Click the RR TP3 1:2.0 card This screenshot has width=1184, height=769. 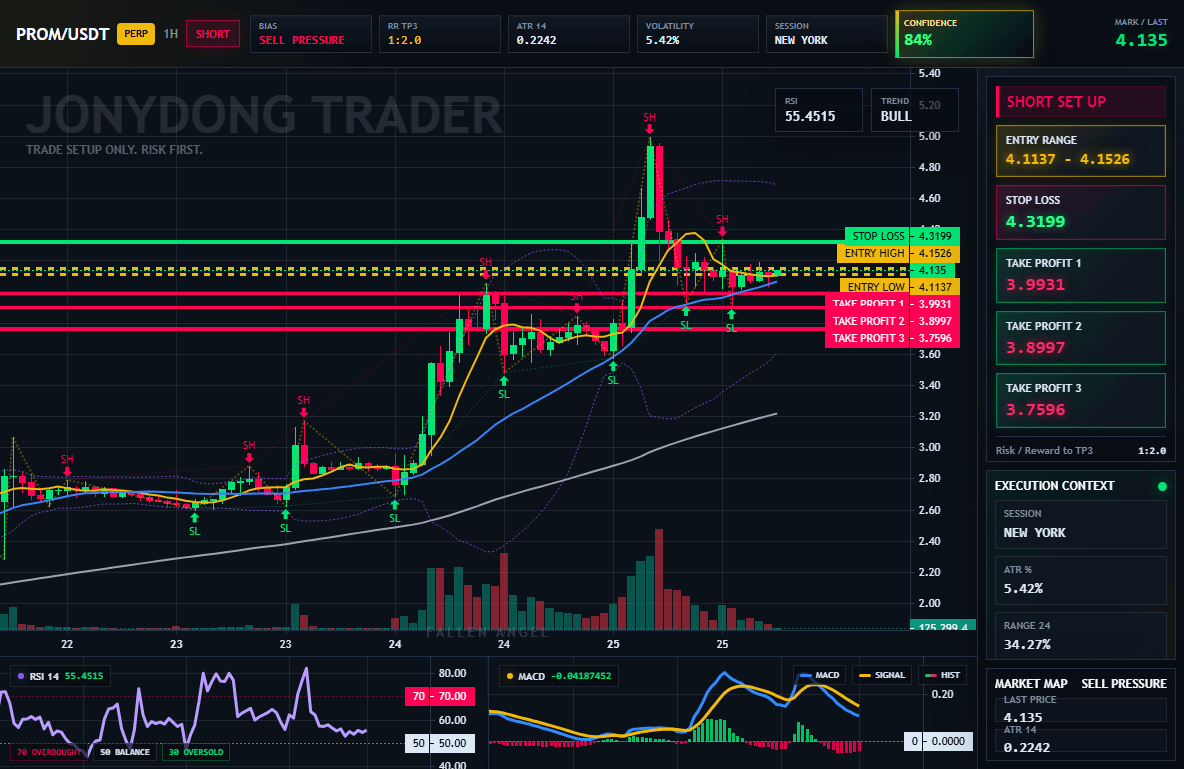[x=439, y=34]
